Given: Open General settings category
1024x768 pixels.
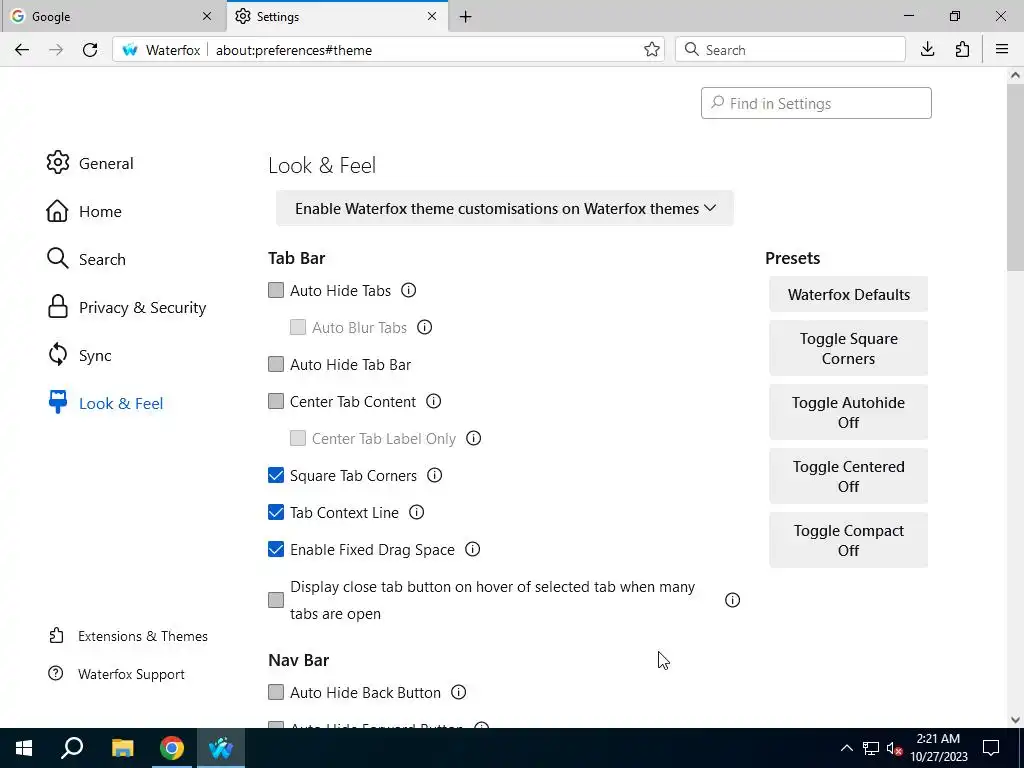Looking at the screenshot, I should 90,163.
